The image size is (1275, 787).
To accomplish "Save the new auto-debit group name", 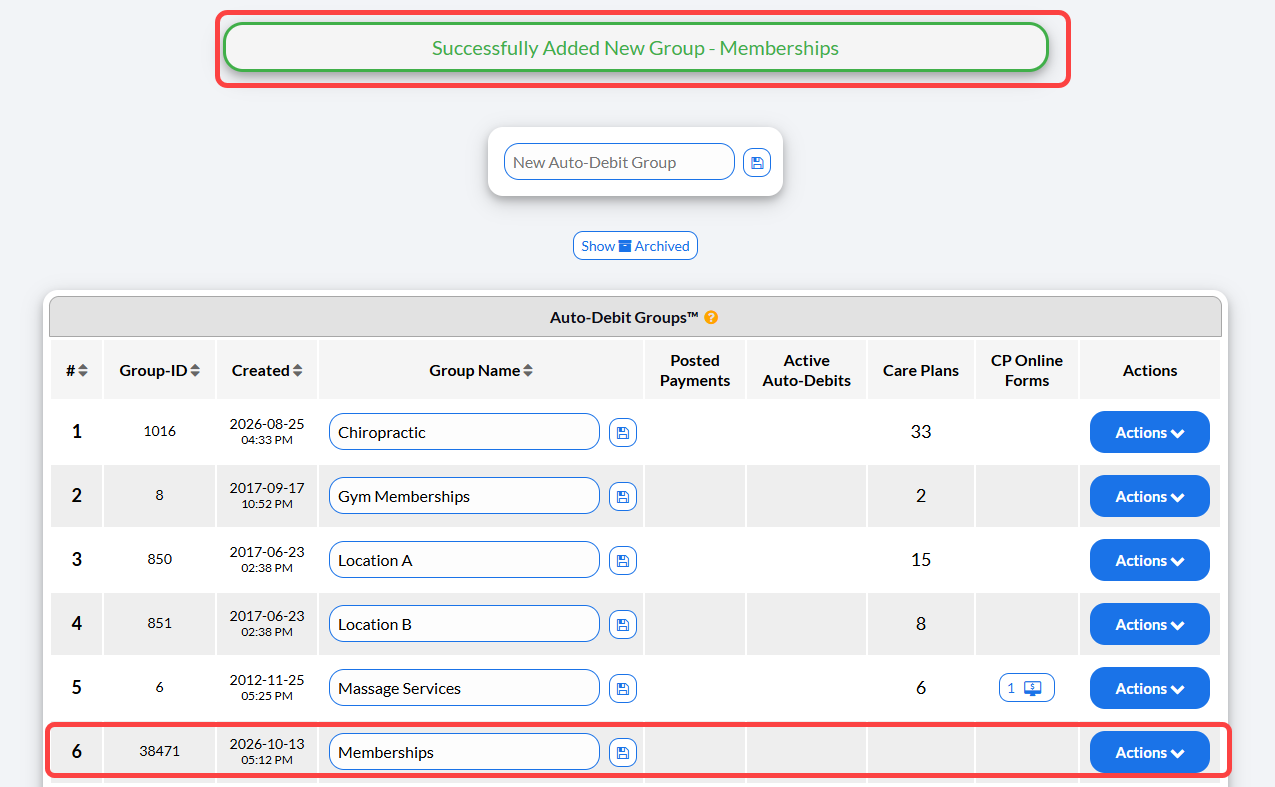I will click(757, 162).
